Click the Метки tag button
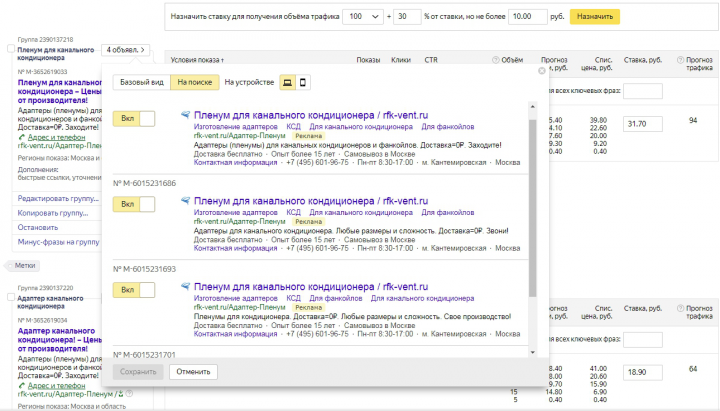 24,265
